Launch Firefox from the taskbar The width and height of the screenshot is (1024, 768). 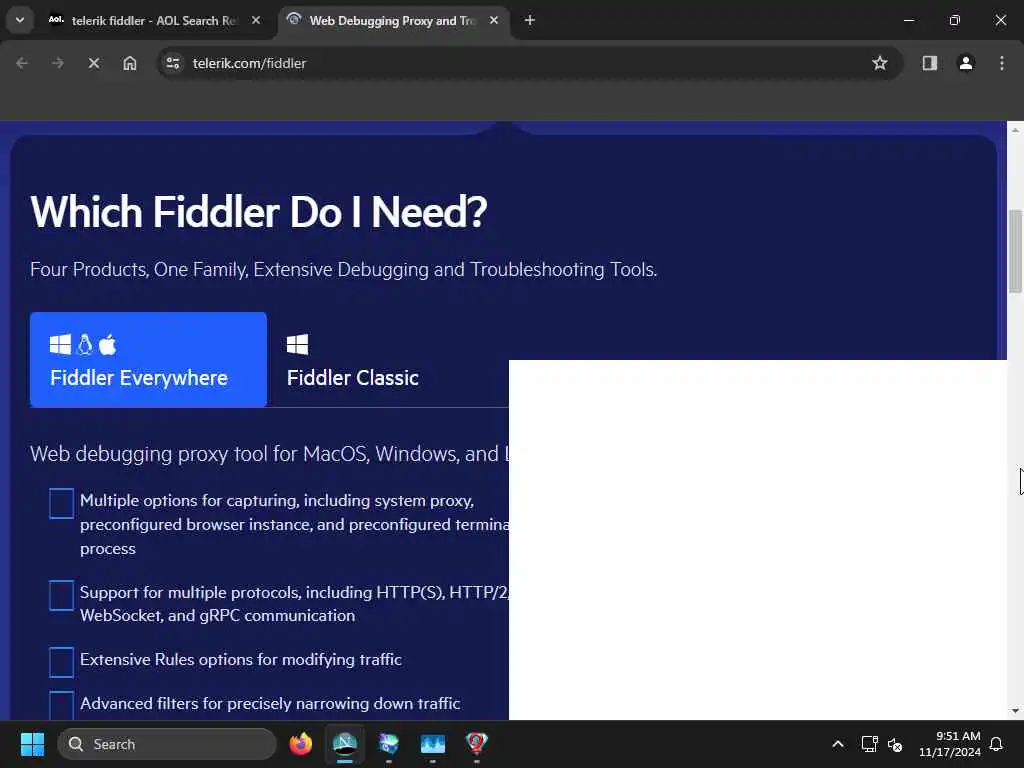coord(301,744)
